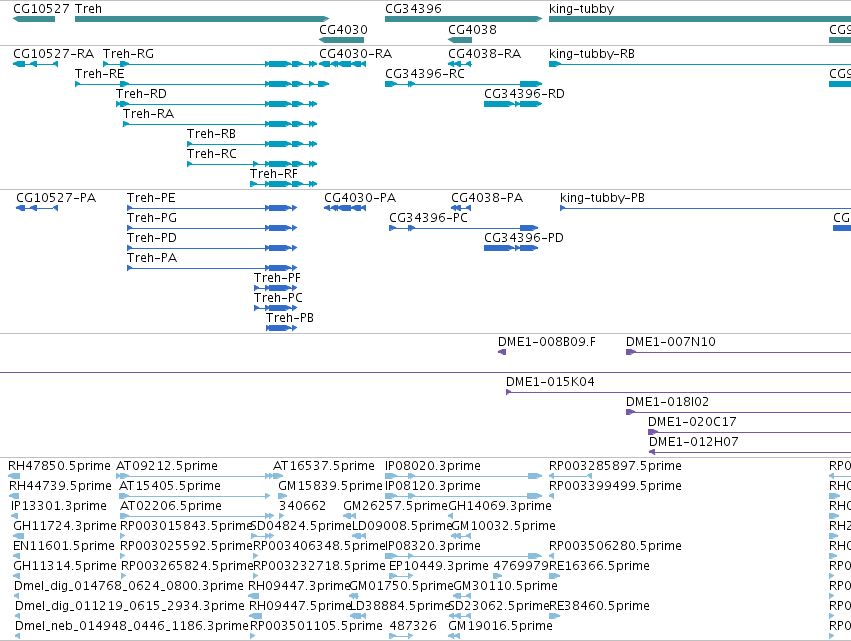Select EST RE16366.5prime
Viewport: 851px width, 641px height.
[554, 576]
